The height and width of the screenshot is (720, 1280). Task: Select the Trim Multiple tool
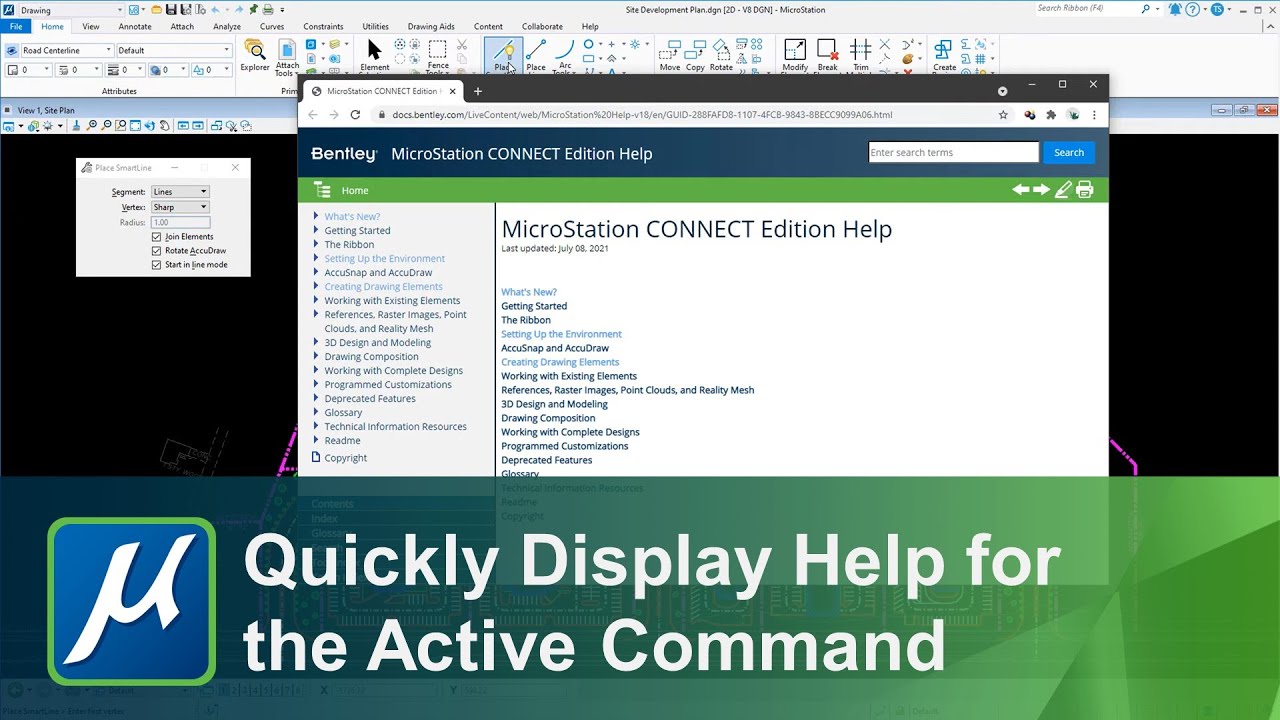860,55
